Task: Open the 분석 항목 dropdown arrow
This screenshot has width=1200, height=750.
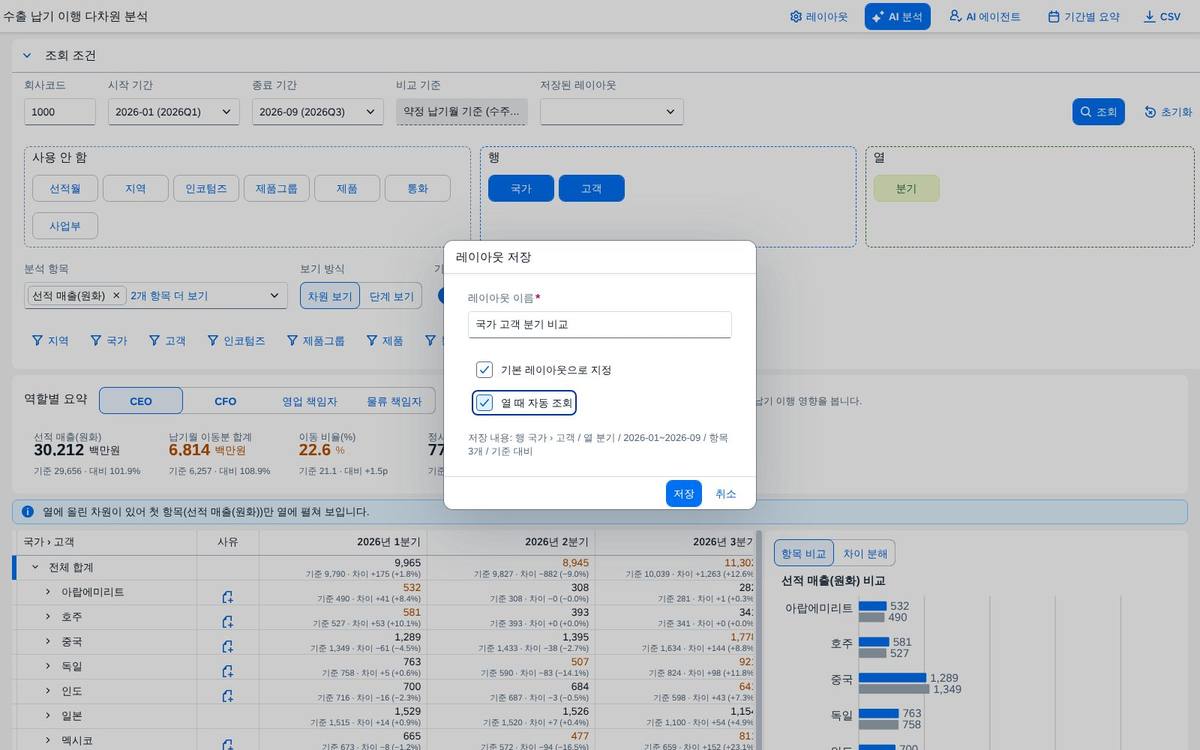Action: [x=274, y=296]
